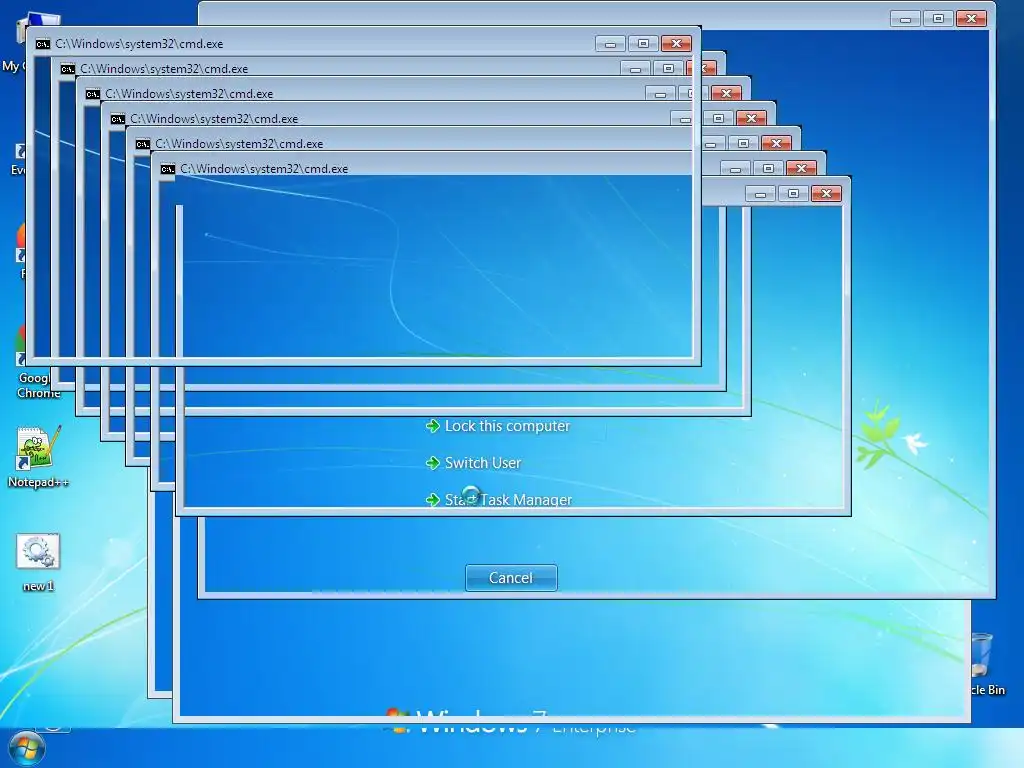This screenshot has height=768, width=1024.
Task: Maximize the rearmost window containing Cancel button
Action: (x=938, y=19)
